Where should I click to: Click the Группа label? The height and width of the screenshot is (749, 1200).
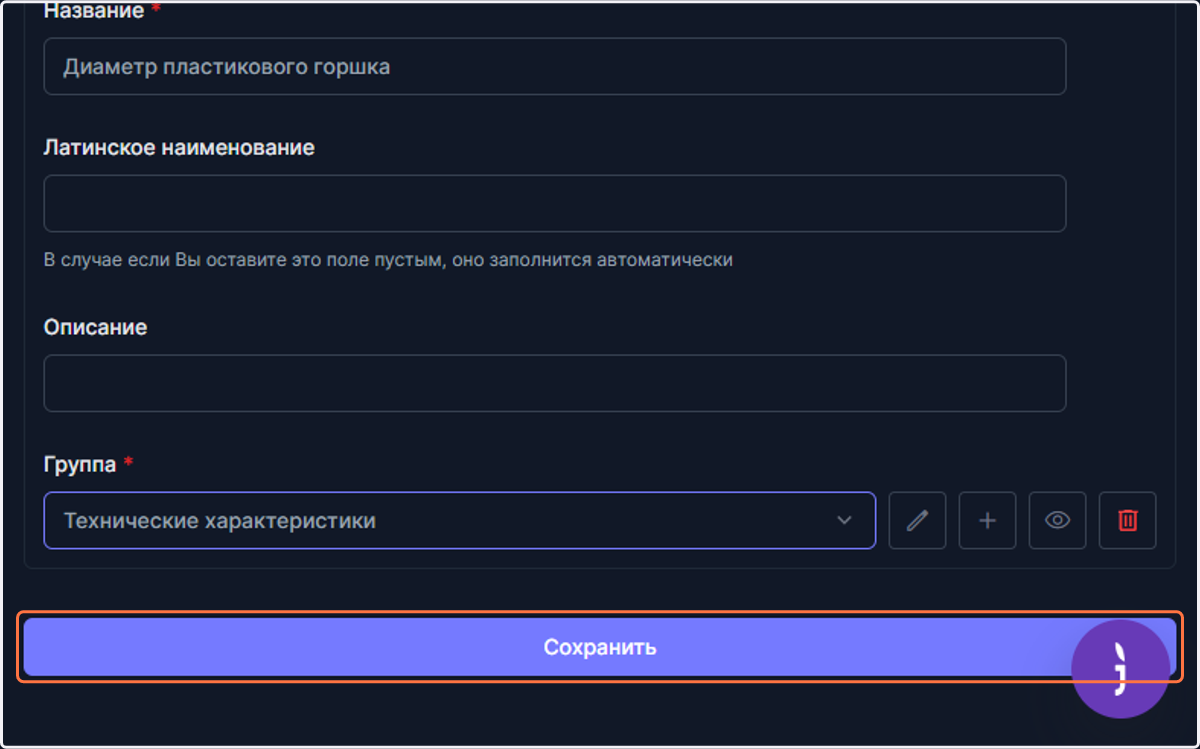click(81, 465)
